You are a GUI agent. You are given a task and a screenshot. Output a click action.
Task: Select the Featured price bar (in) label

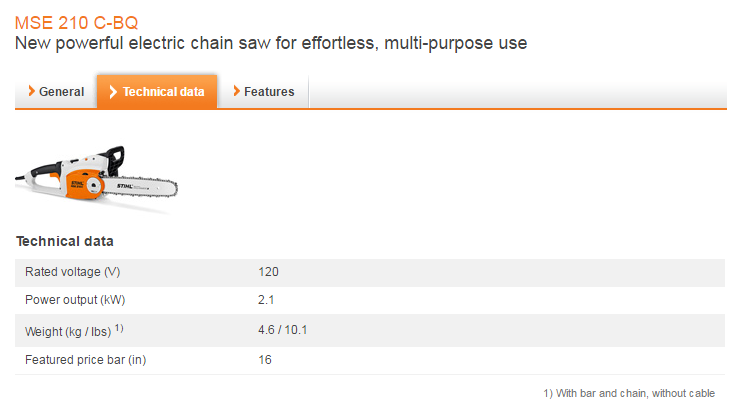point(85,359)
